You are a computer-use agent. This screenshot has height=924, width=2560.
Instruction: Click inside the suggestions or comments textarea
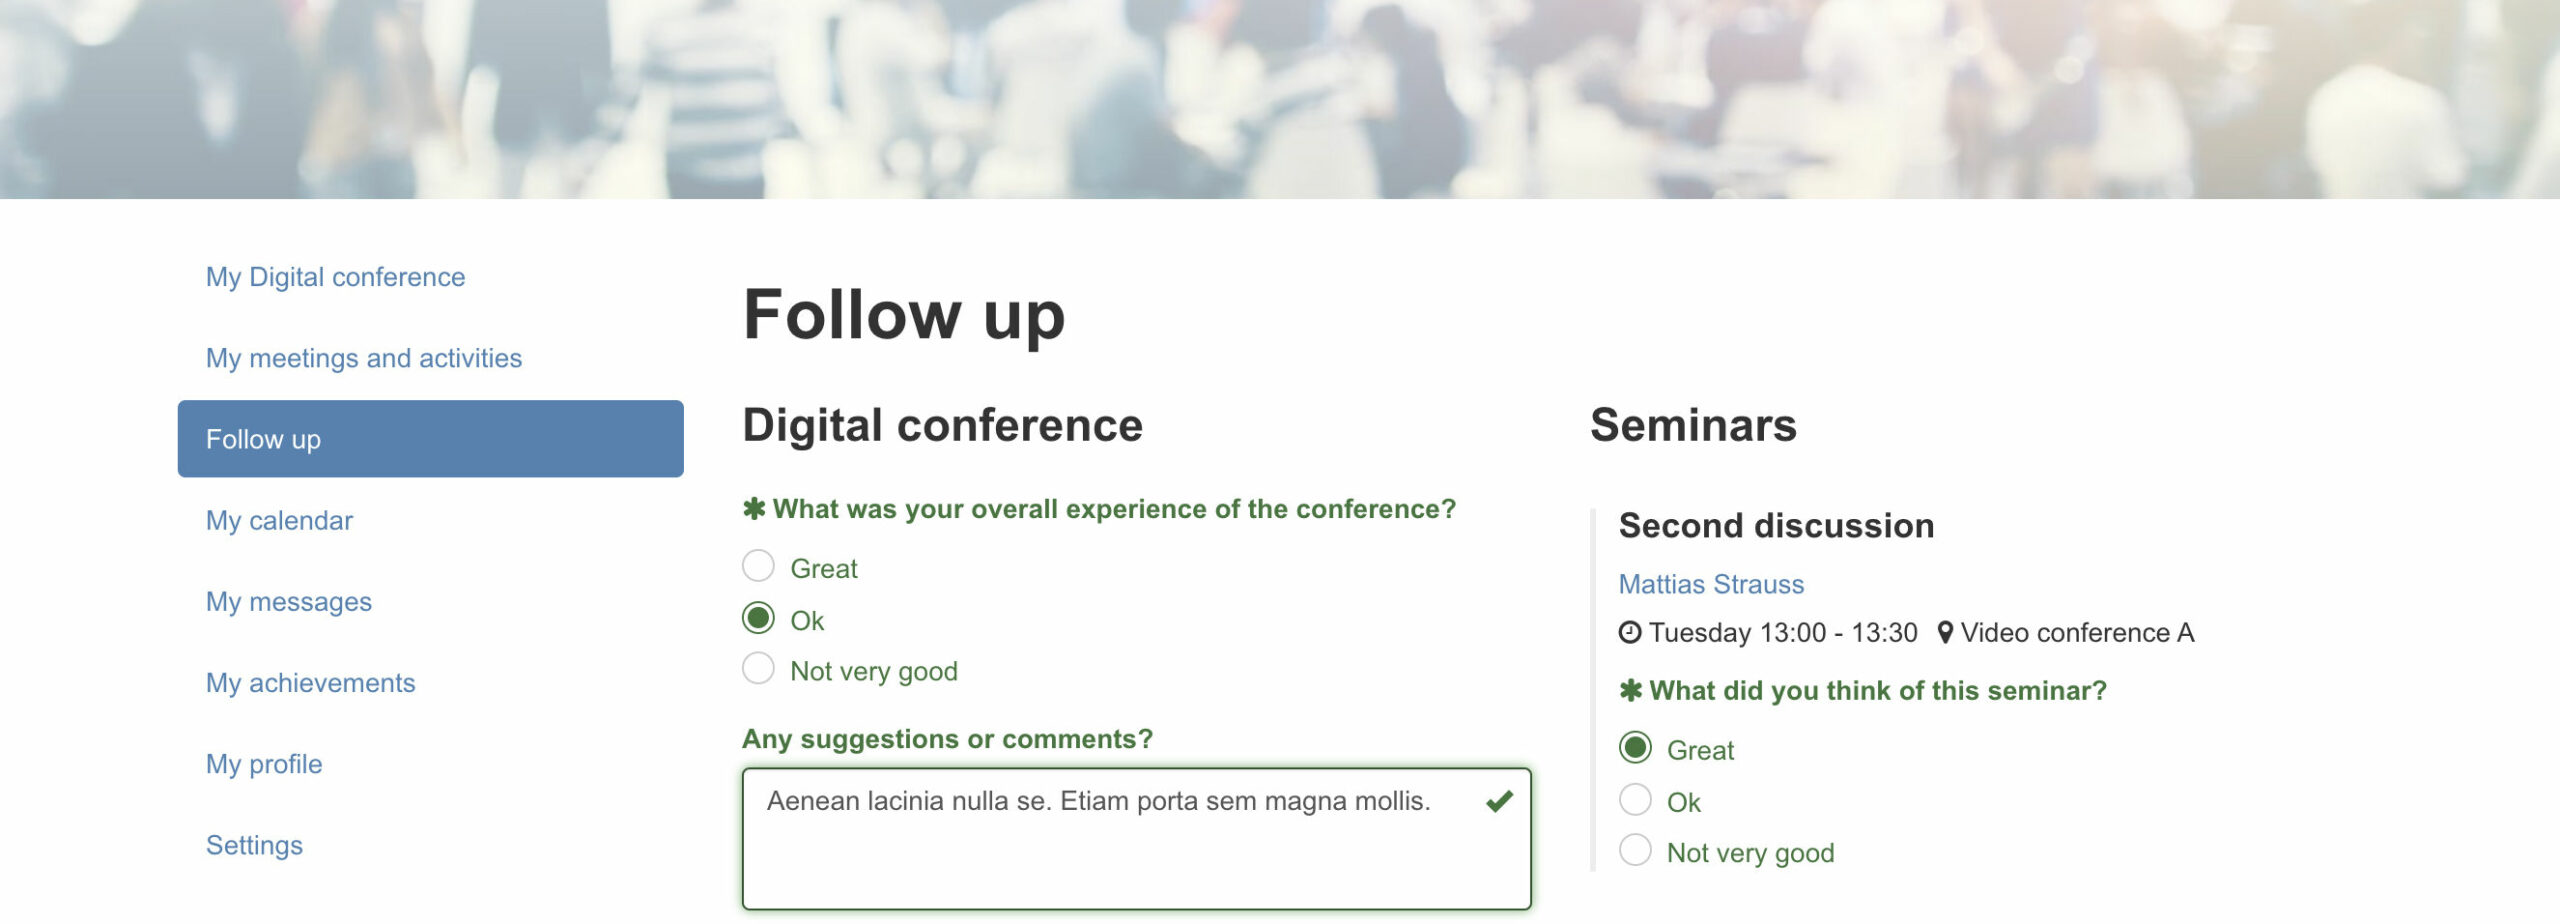[1137, 839]
